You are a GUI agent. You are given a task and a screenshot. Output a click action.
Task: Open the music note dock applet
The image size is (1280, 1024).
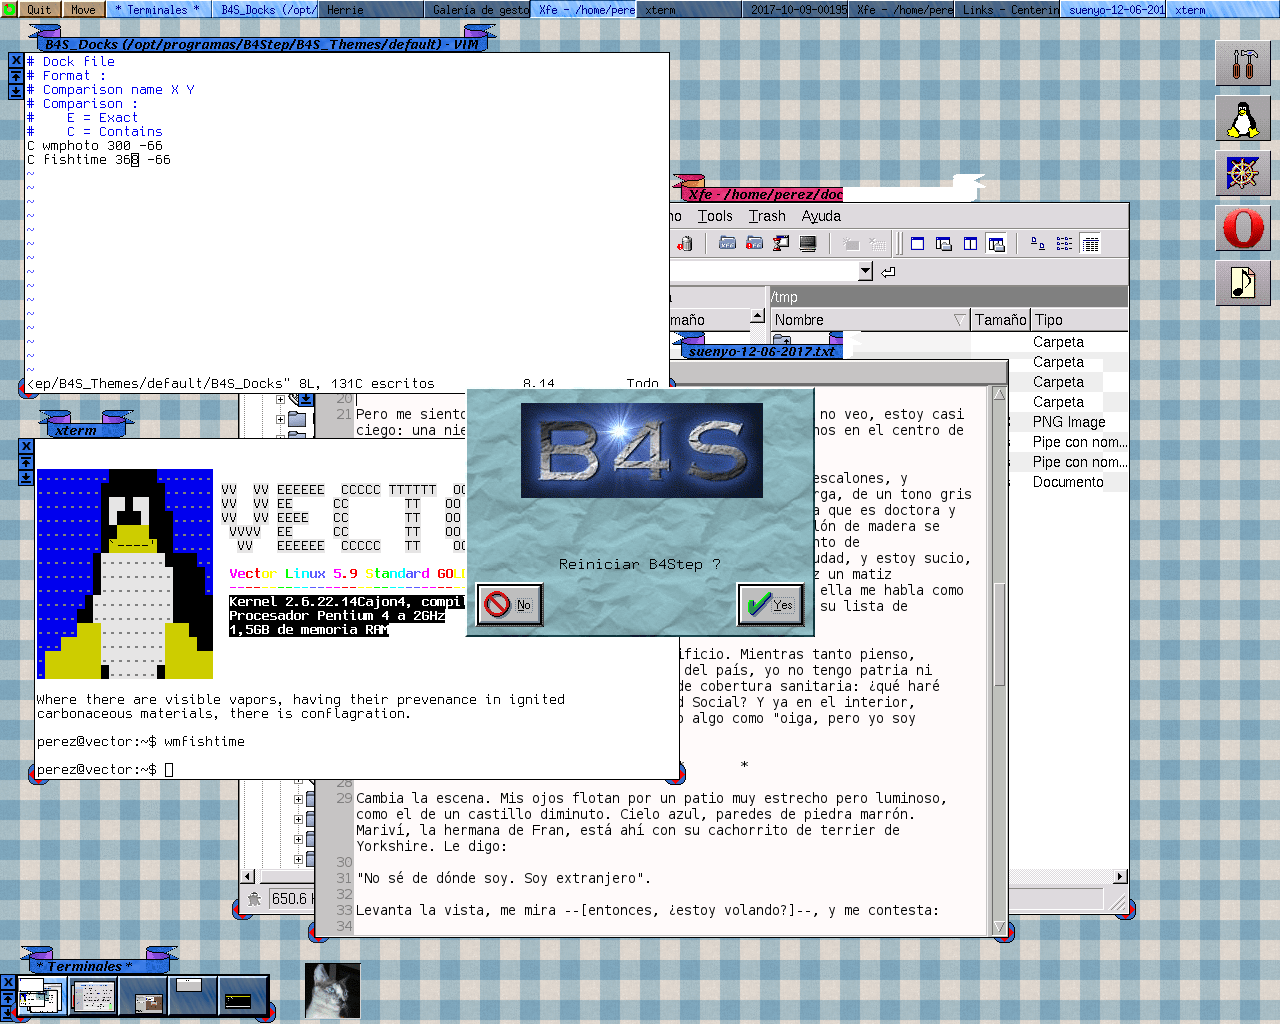(1242, 283)
